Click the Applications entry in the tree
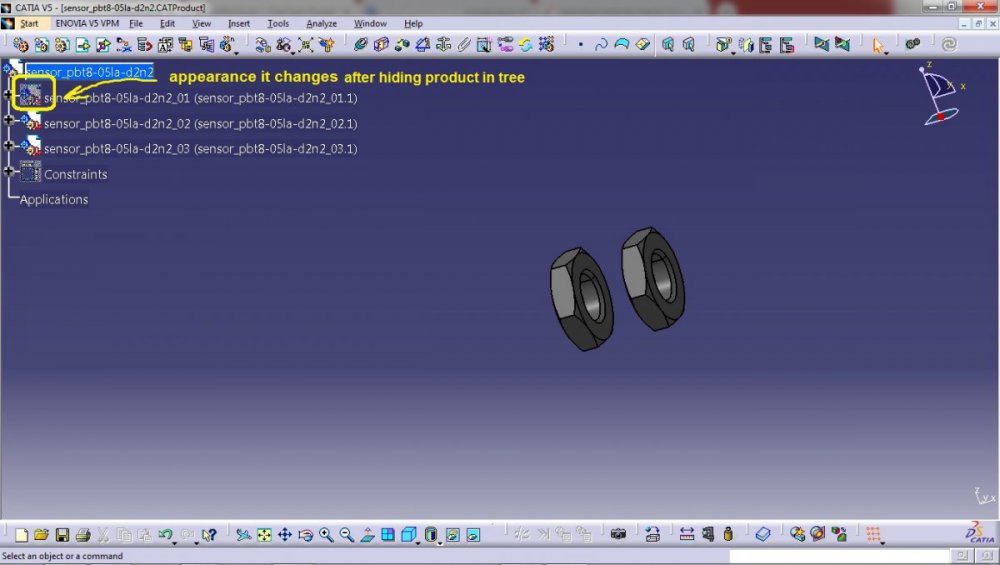 tap(54, 200)
